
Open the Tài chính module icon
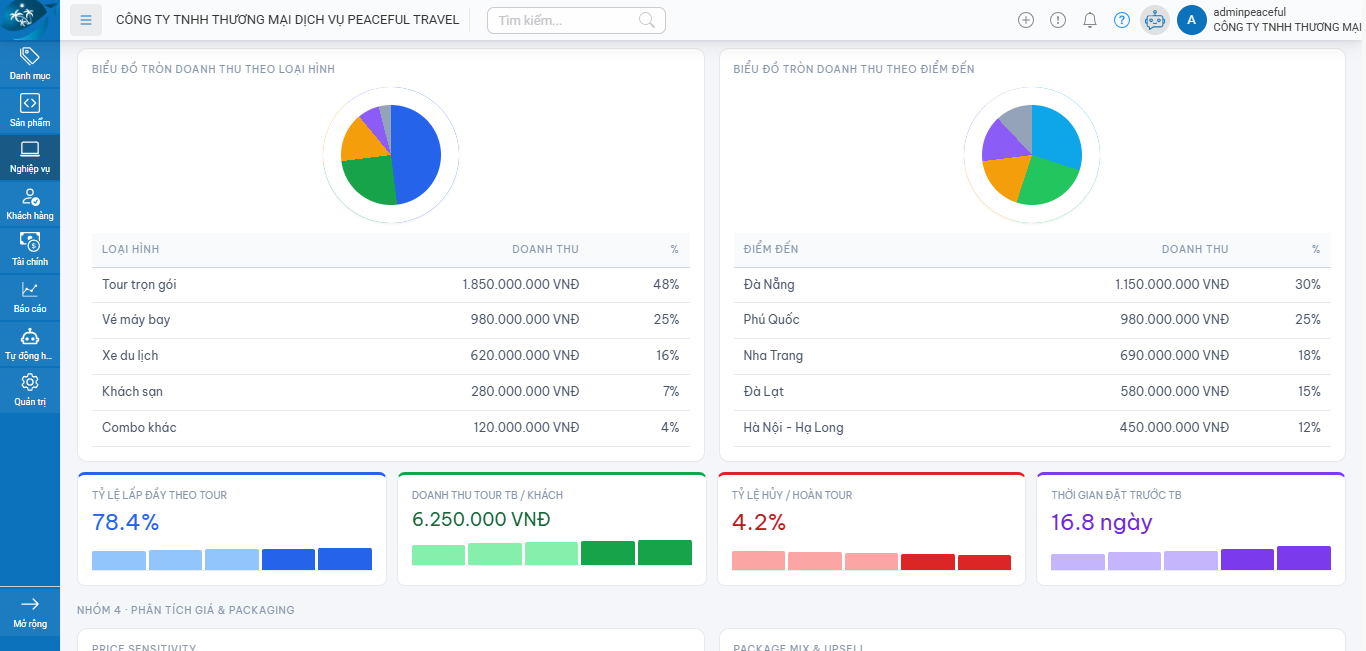click(30, 248)
